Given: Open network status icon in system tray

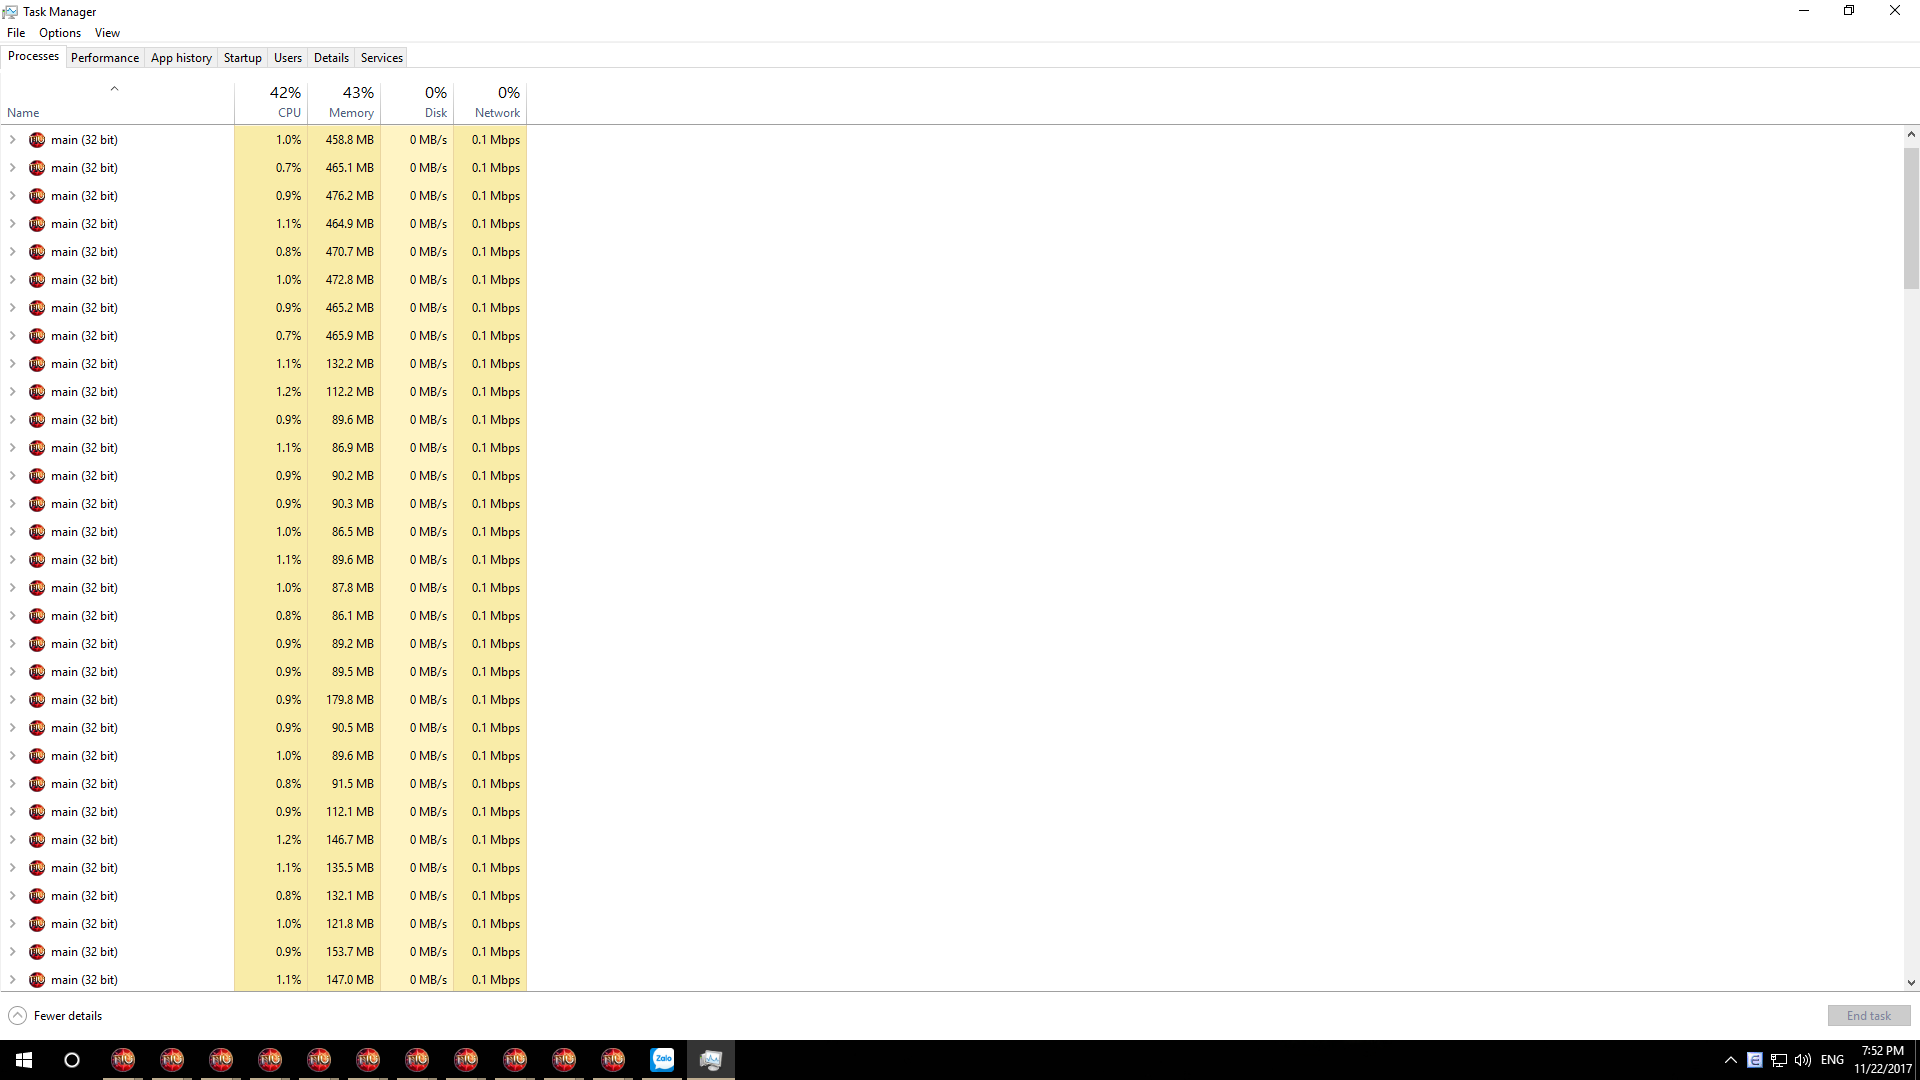Looking at the screenshot, I should [1779, 1060].
